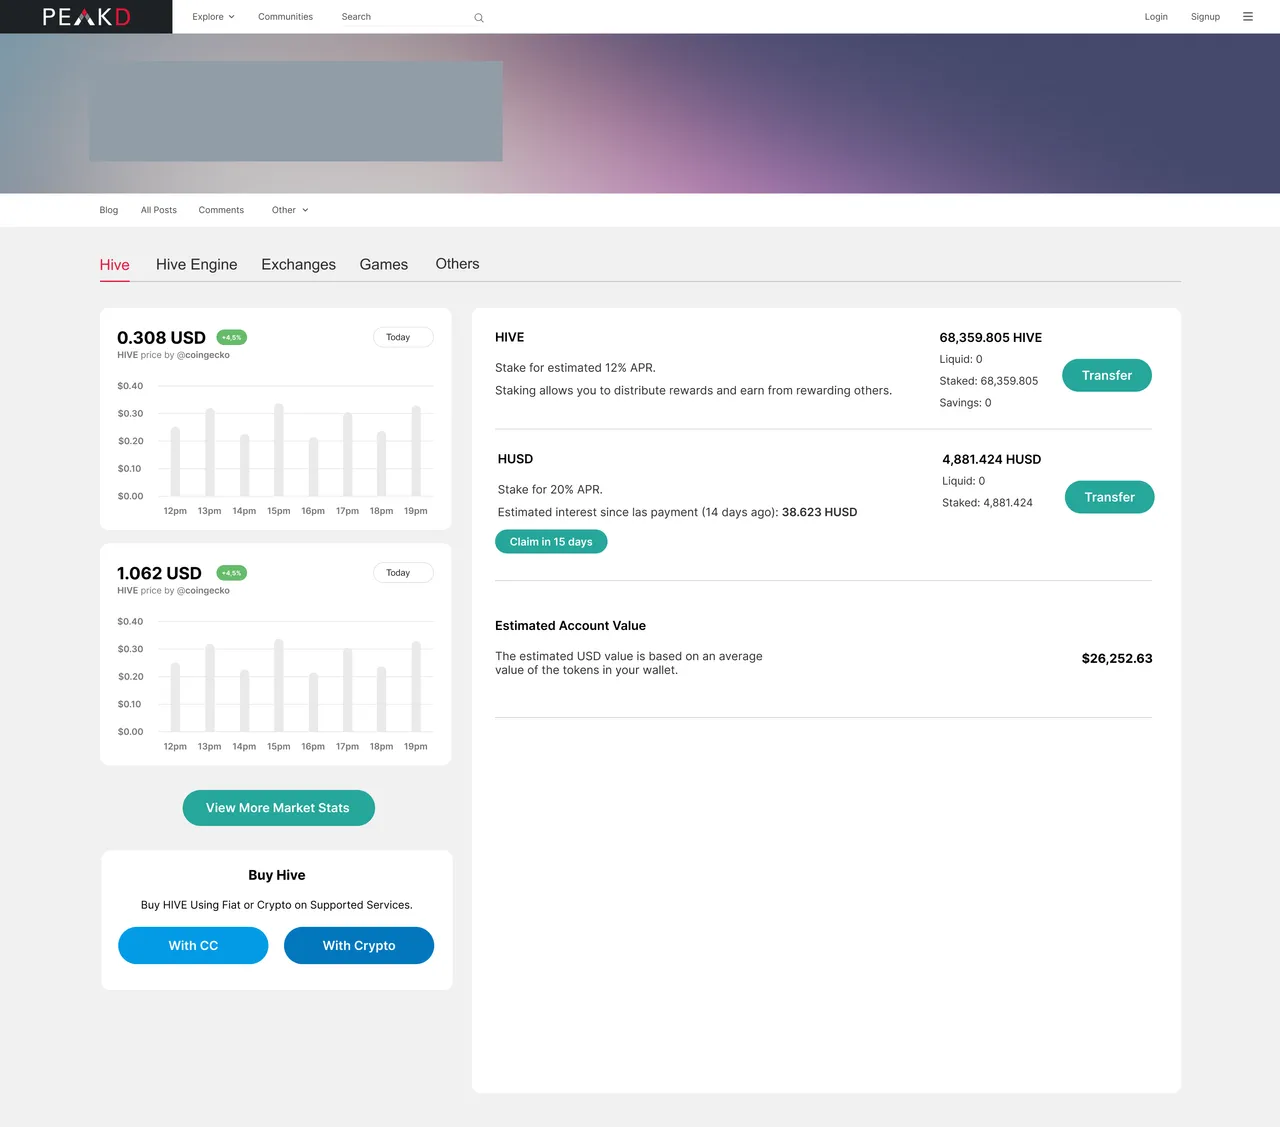Click the Staked: 68,359.805 line
The height and width of the screenshot is (1127, 1280).
pos(989,381)
